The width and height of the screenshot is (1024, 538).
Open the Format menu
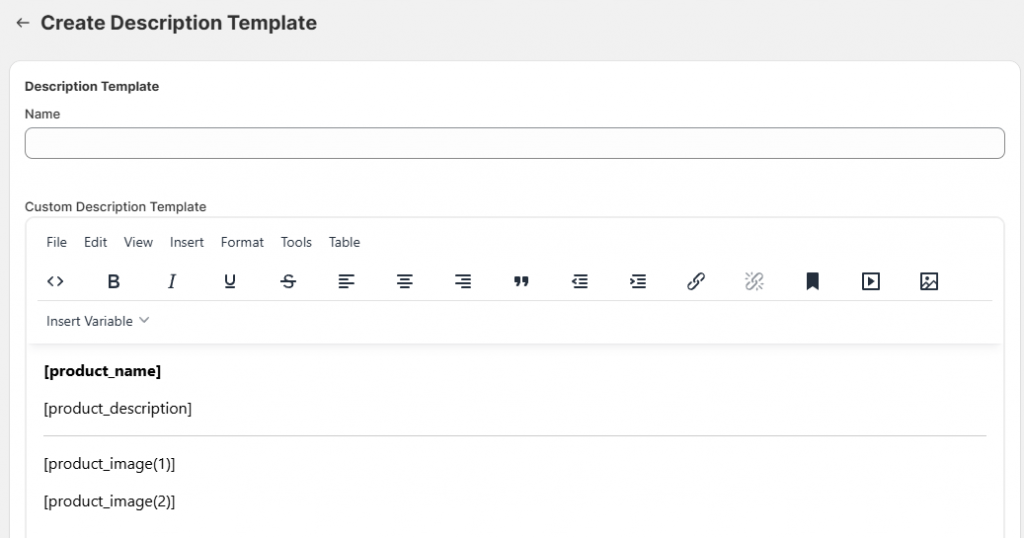242,242
